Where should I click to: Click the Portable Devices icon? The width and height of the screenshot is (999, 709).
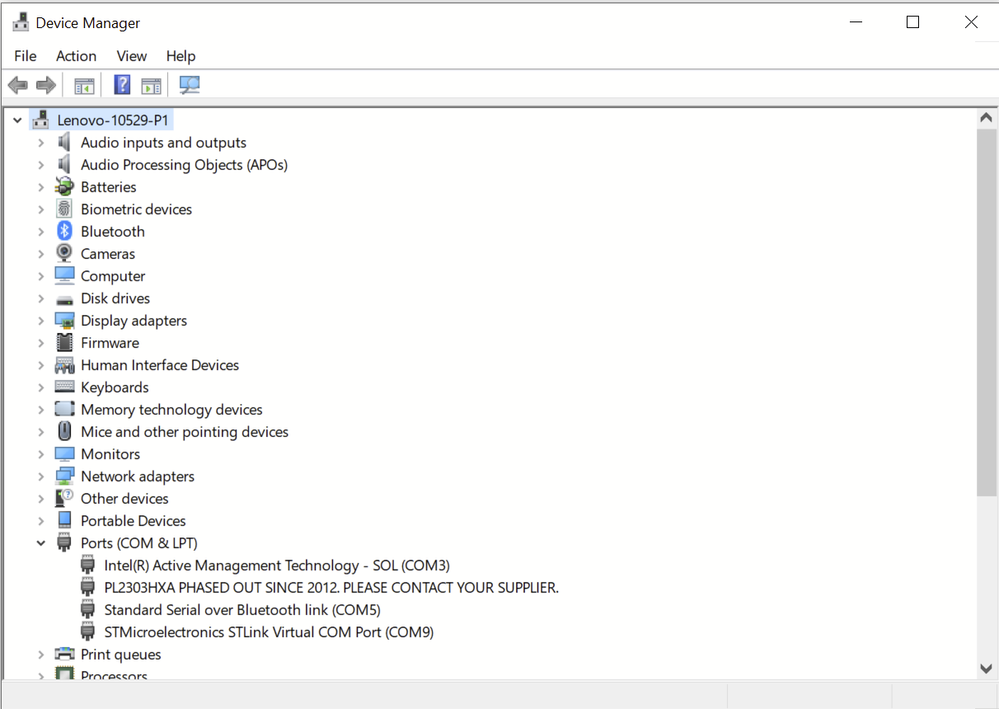coord(64,520)
